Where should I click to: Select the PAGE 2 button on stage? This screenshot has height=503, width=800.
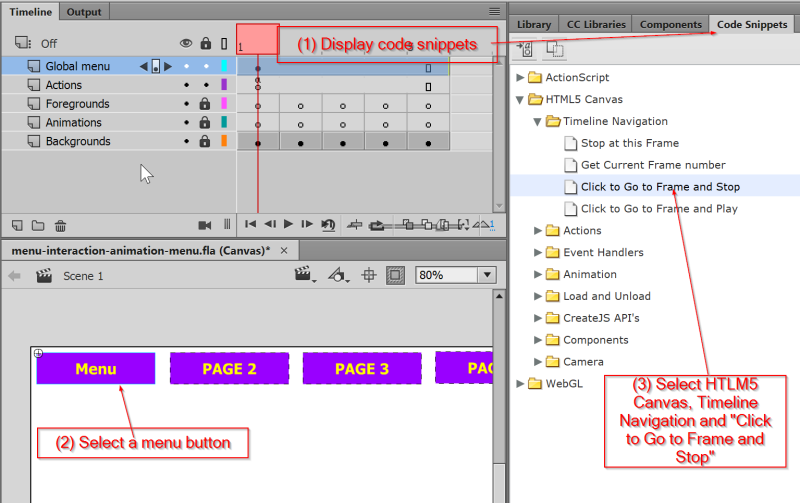(x=229, y=368)
